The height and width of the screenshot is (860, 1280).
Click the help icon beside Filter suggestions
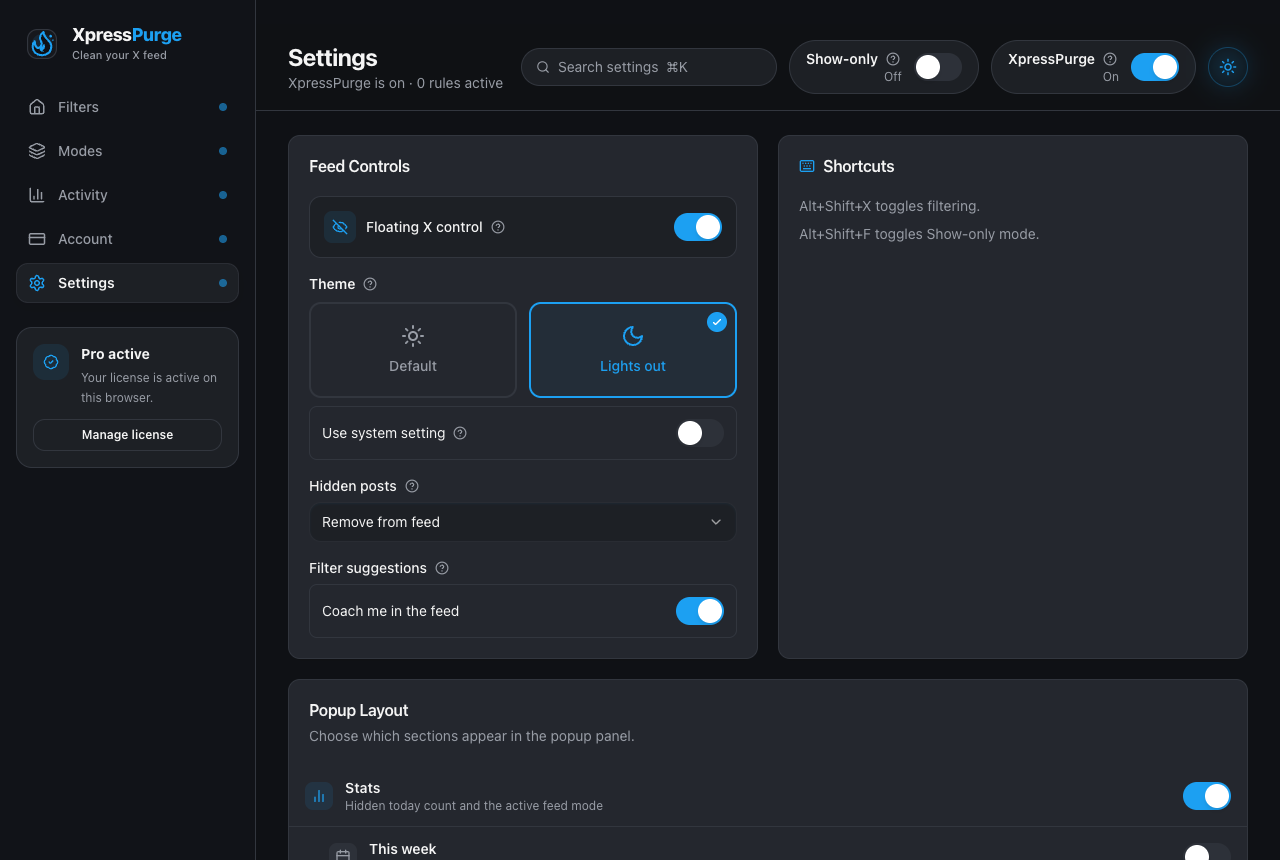pos(442,568)
